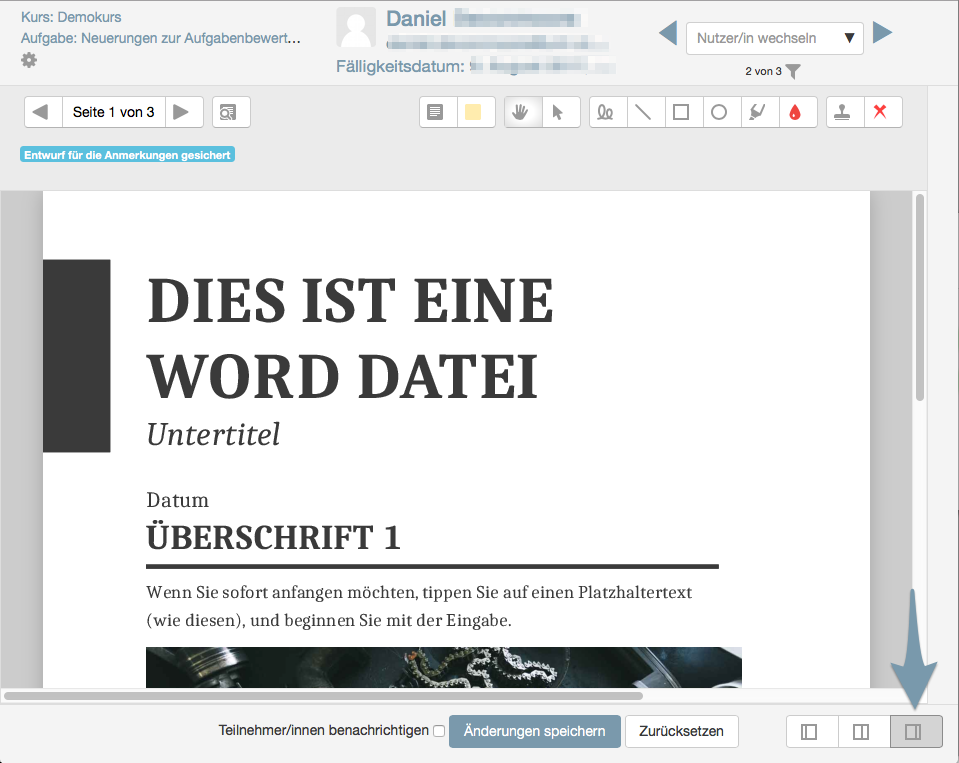
Task: Activate the hand drag tool
Action: click(521, 112)
